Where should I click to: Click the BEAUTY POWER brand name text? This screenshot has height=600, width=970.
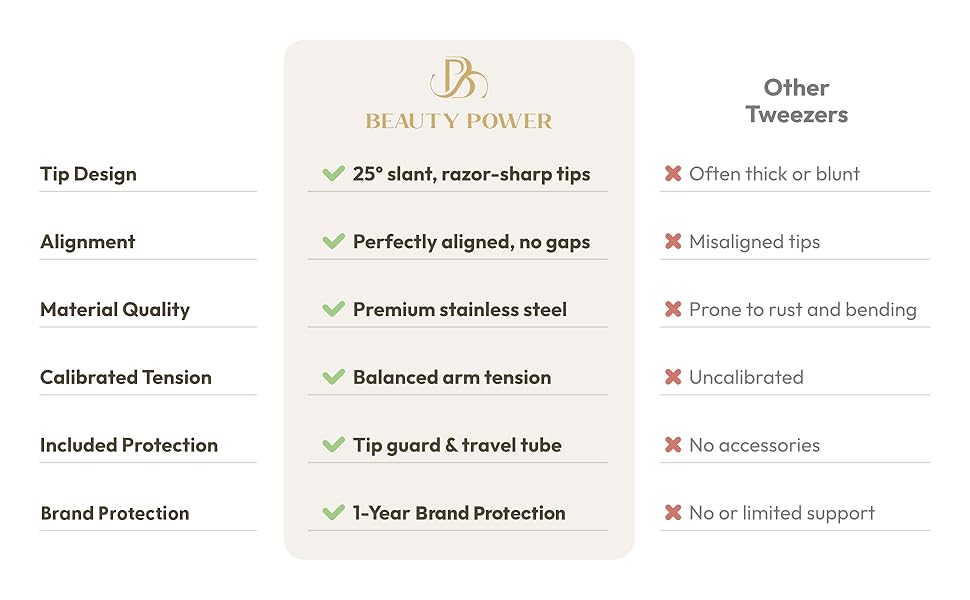point(459,122)
